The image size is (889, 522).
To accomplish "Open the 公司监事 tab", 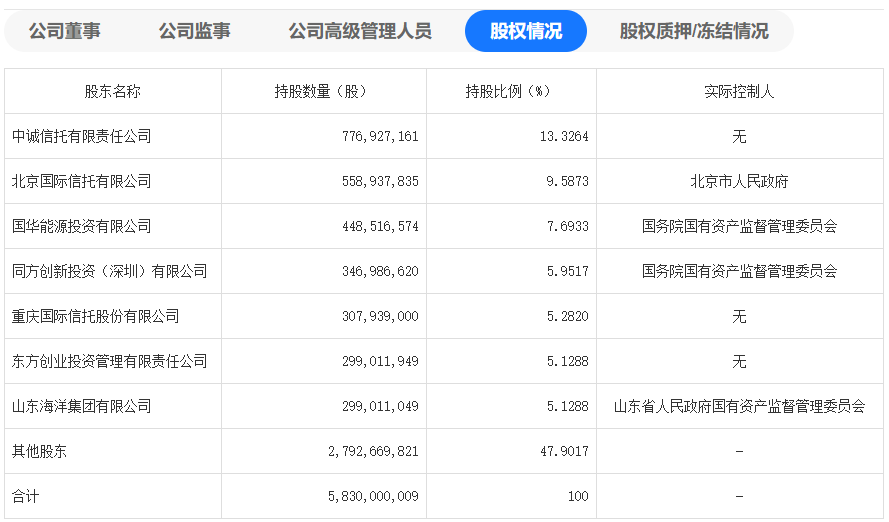I will click(194, 31).
